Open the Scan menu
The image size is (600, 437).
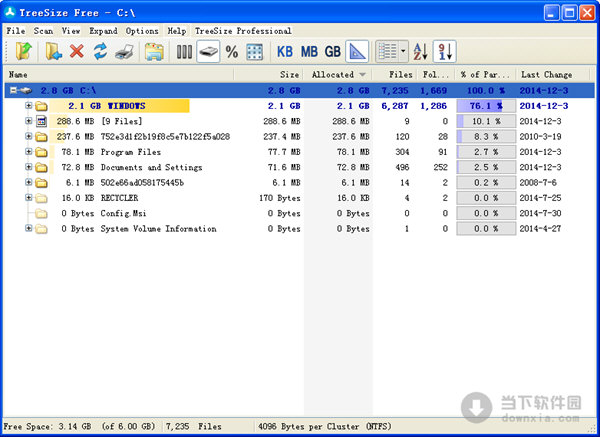(43, 31)
